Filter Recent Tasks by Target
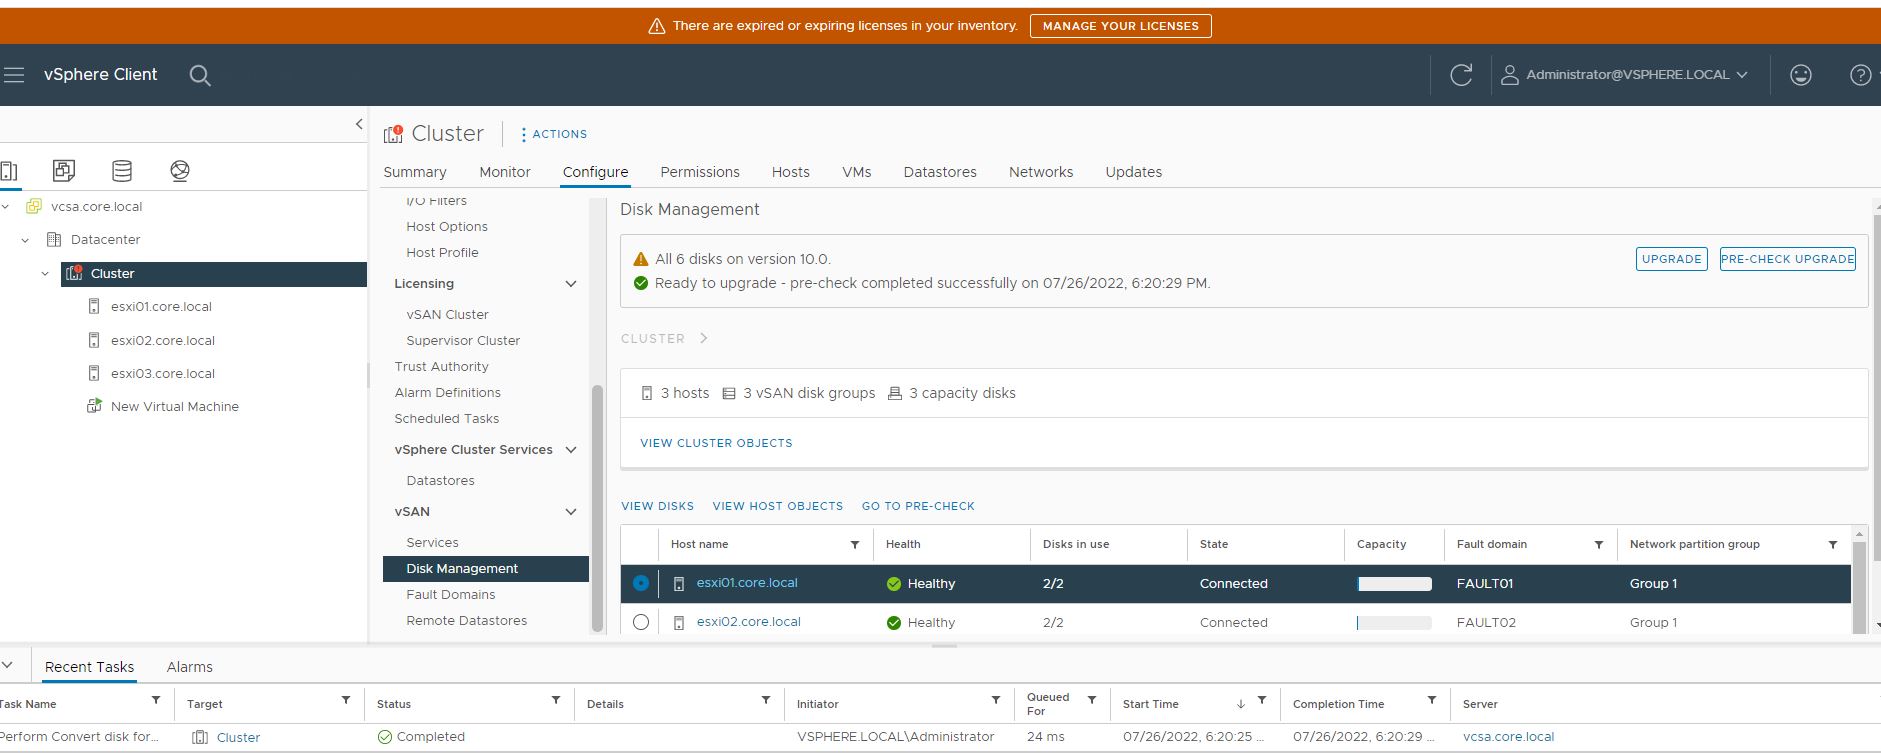Screen dimensions: 1881x753 346,700
